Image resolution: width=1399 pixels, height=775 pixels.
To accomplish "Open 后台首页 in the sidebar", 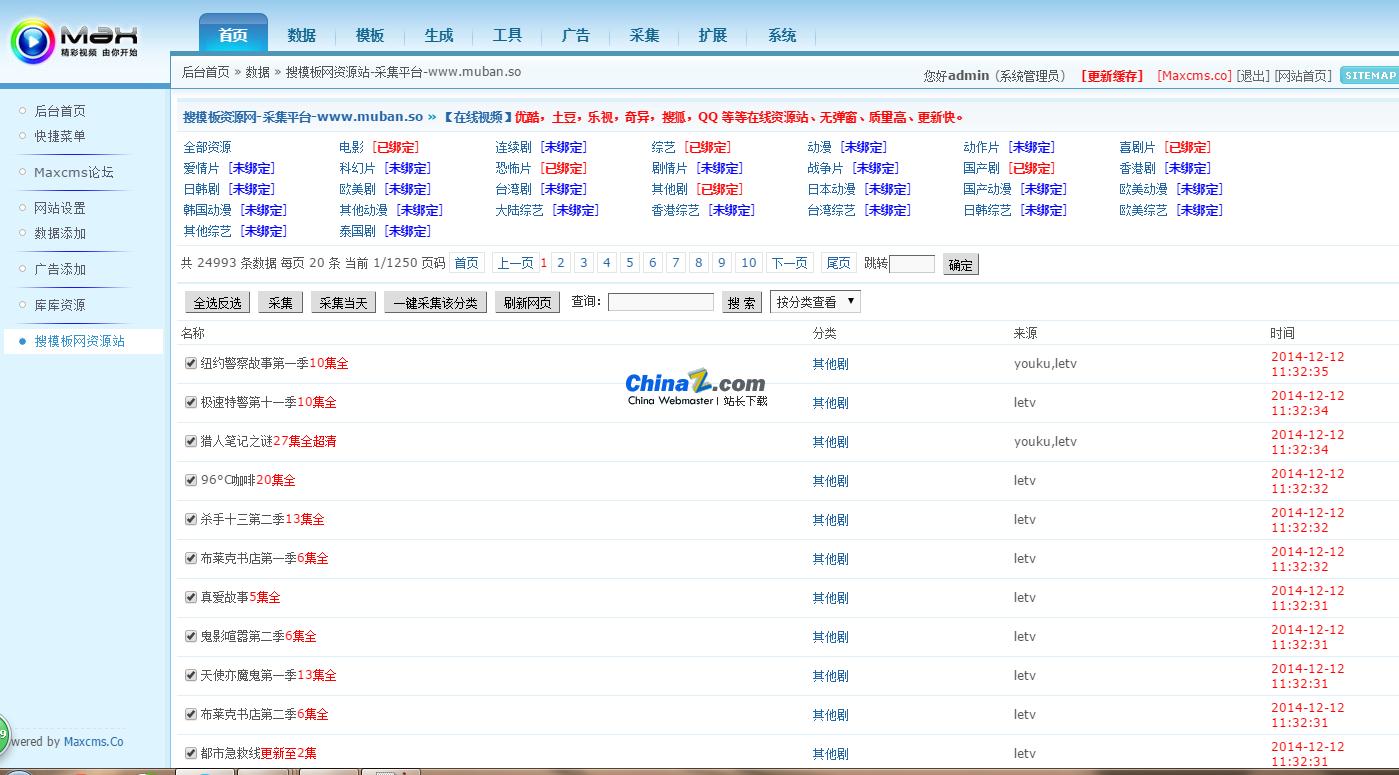I will coord(60,111).
